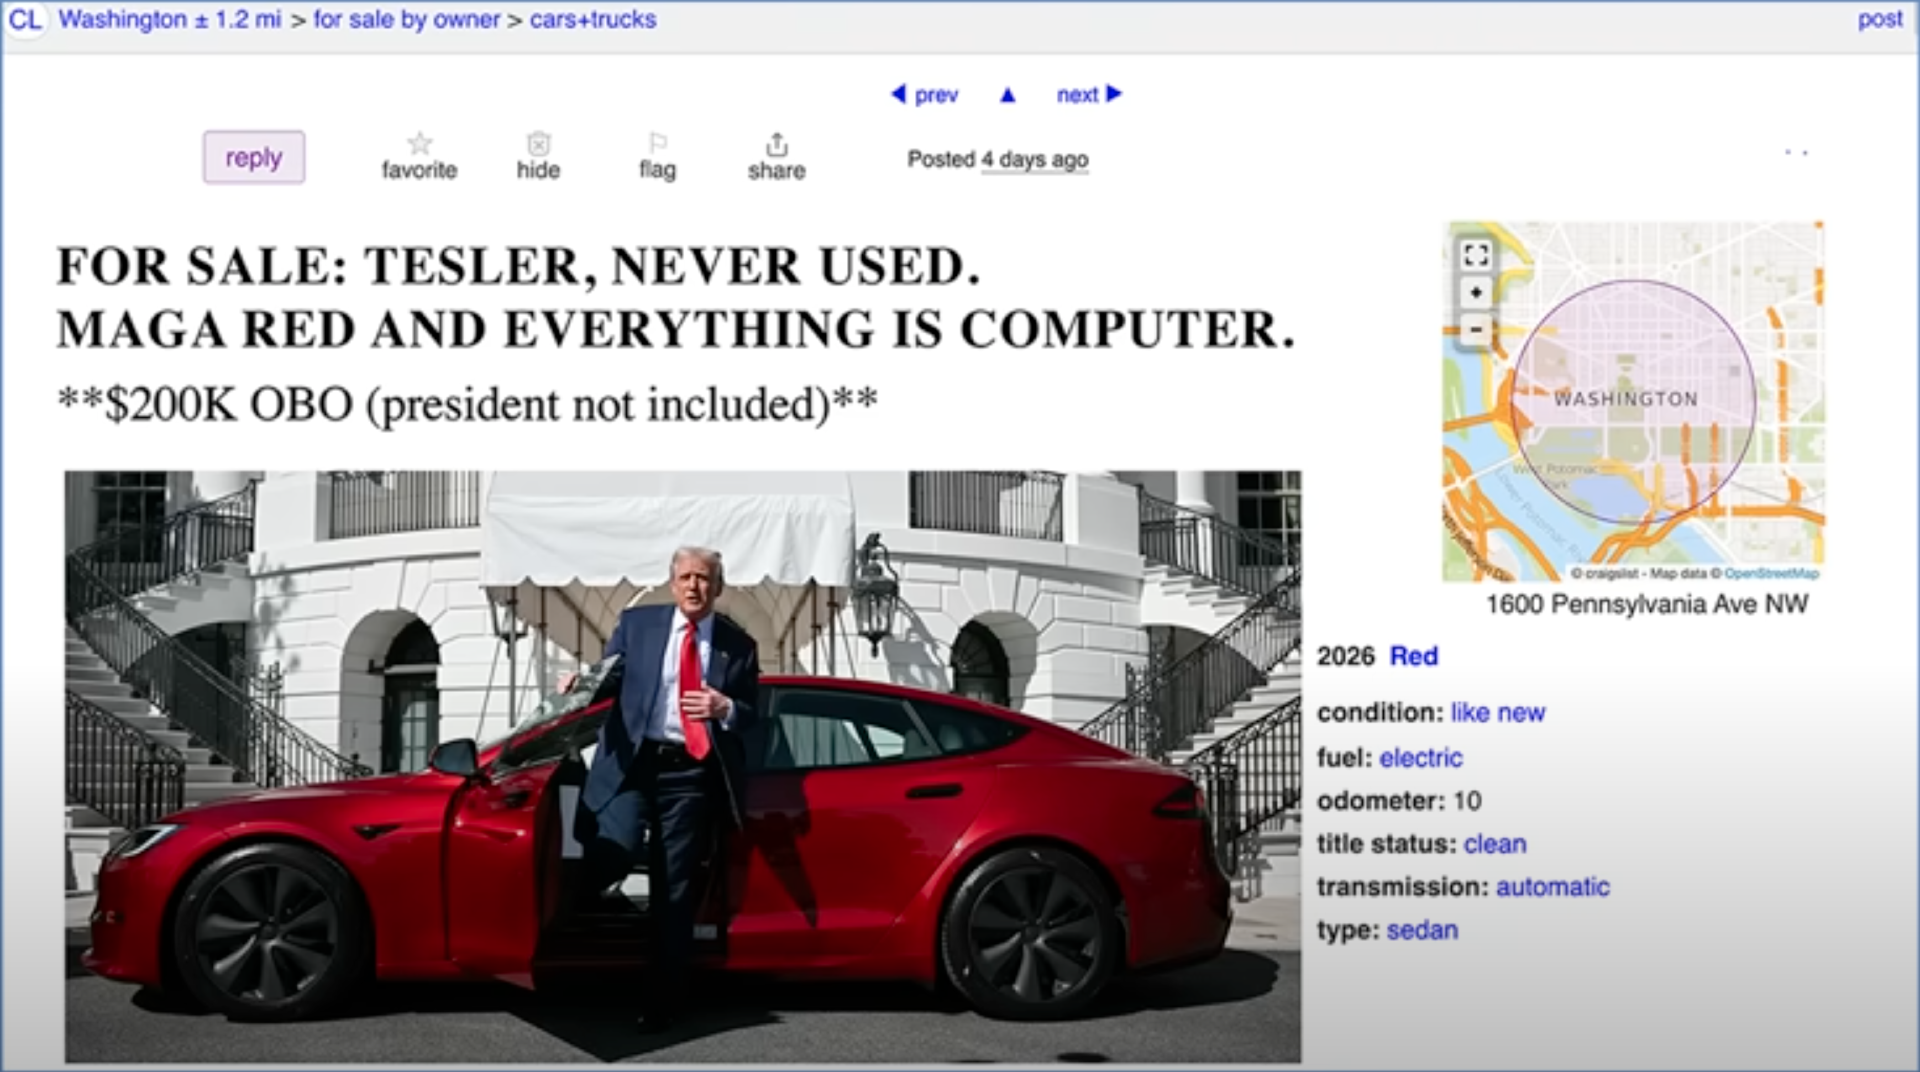Open the cars+trucks category breadcrumb

pos(593,19)
